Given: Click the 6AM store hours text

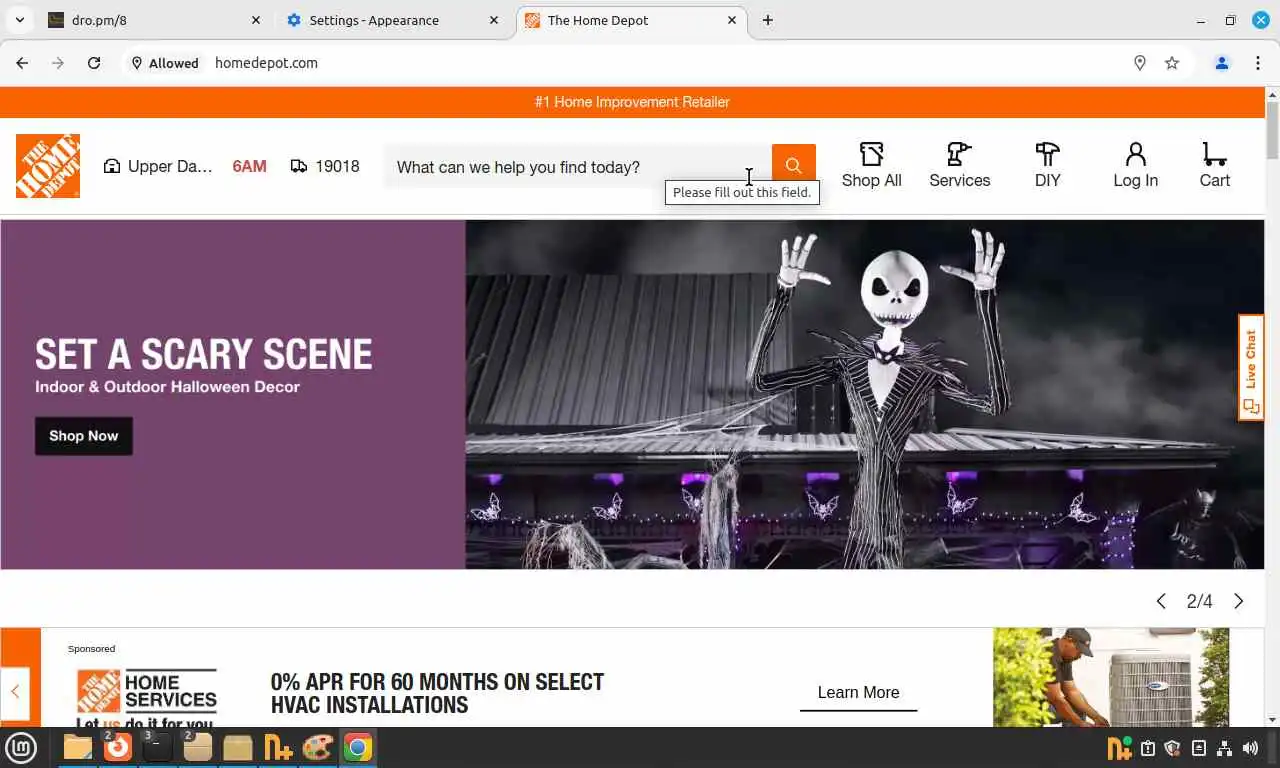Looking at the screenshot, I should (x=249, y=167).
